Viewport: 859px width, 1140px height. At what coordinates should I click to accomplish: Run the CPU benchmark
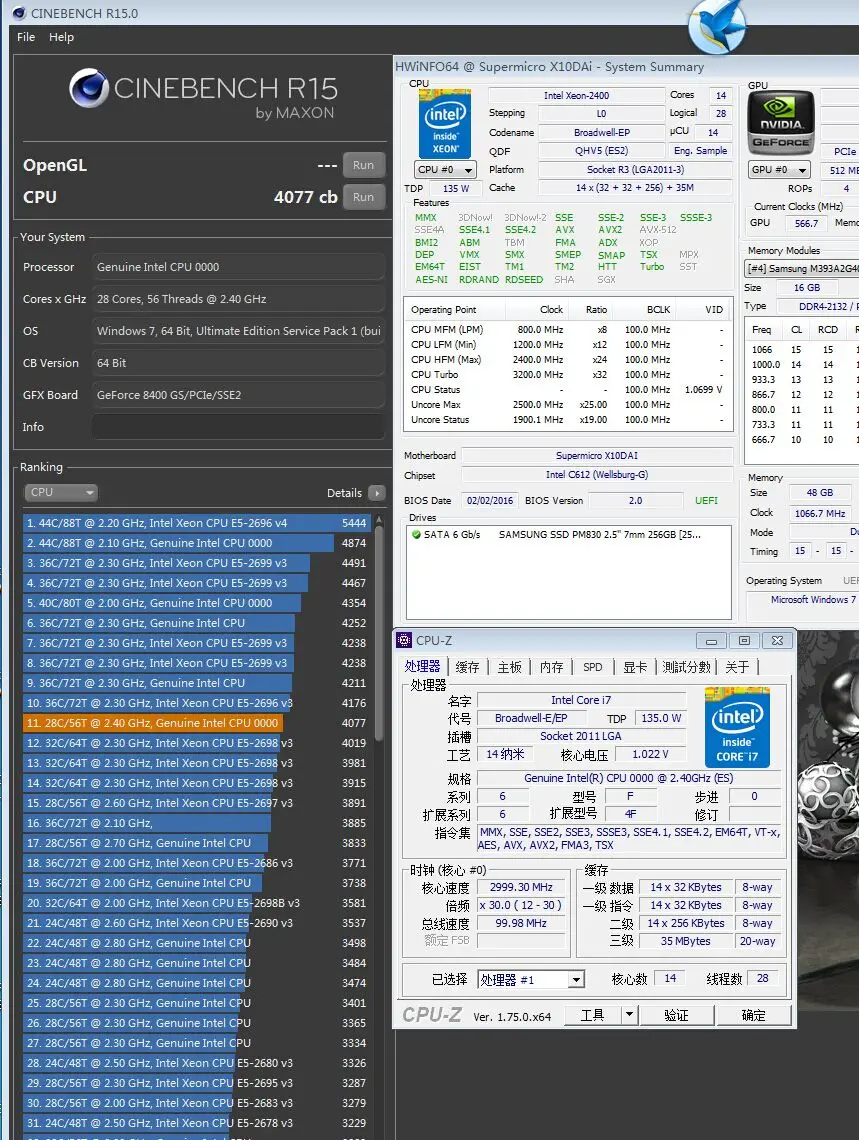click(x=363, y=197)
